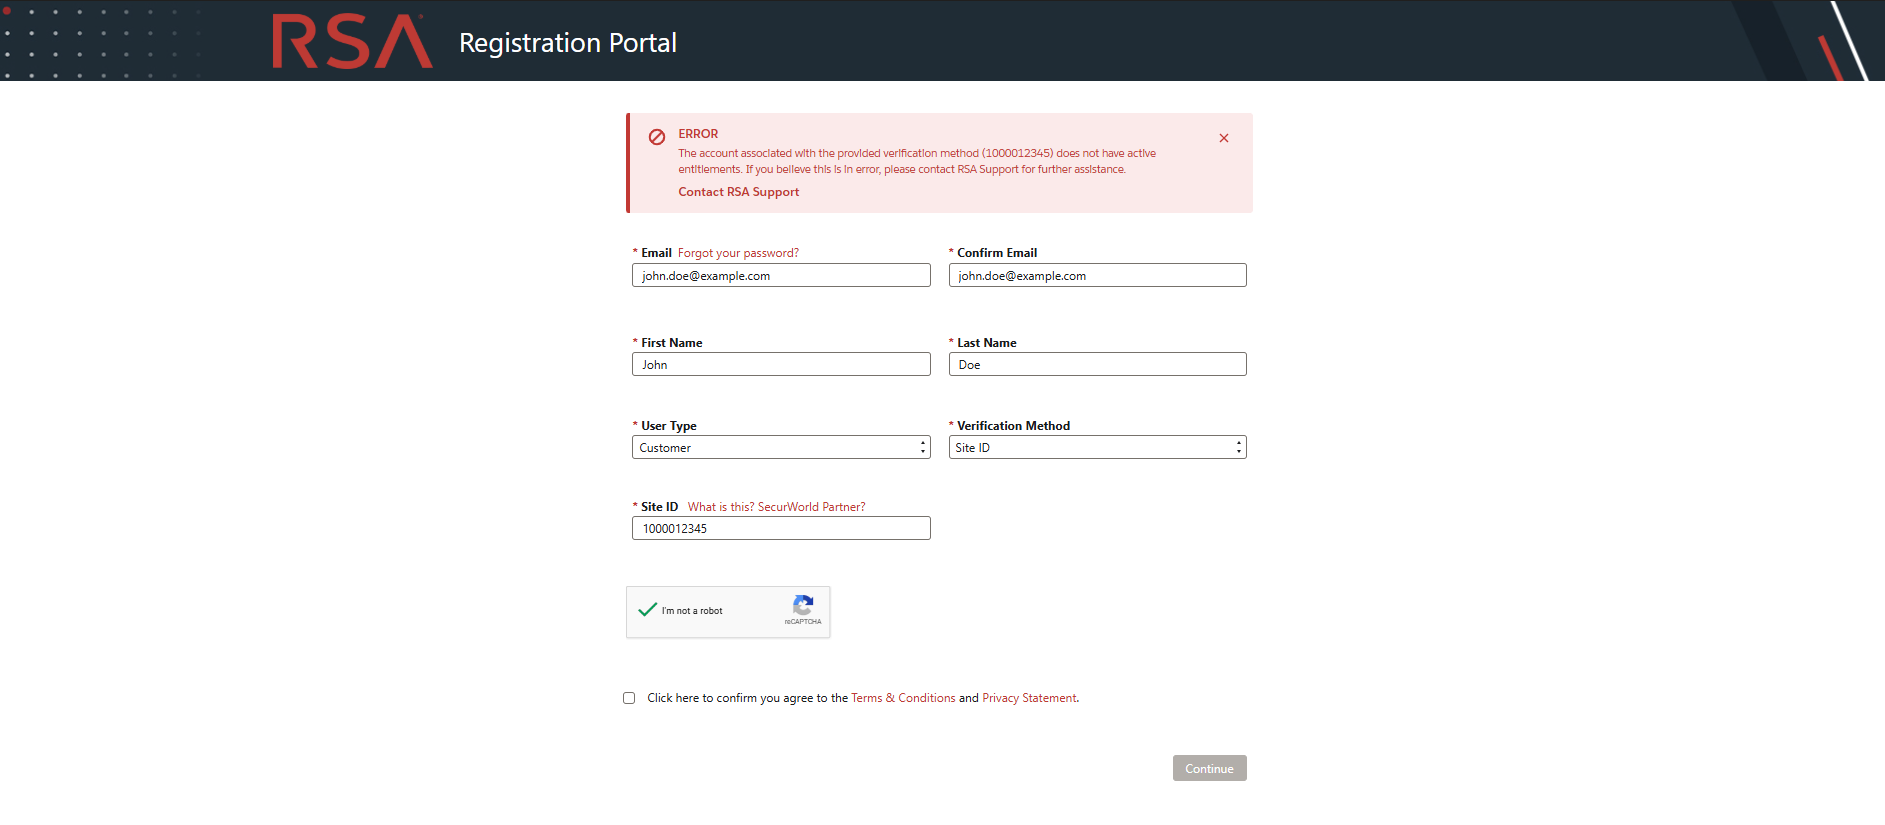
Task: Click 'What is this?' Site ID help link
Action: point(721,507)
